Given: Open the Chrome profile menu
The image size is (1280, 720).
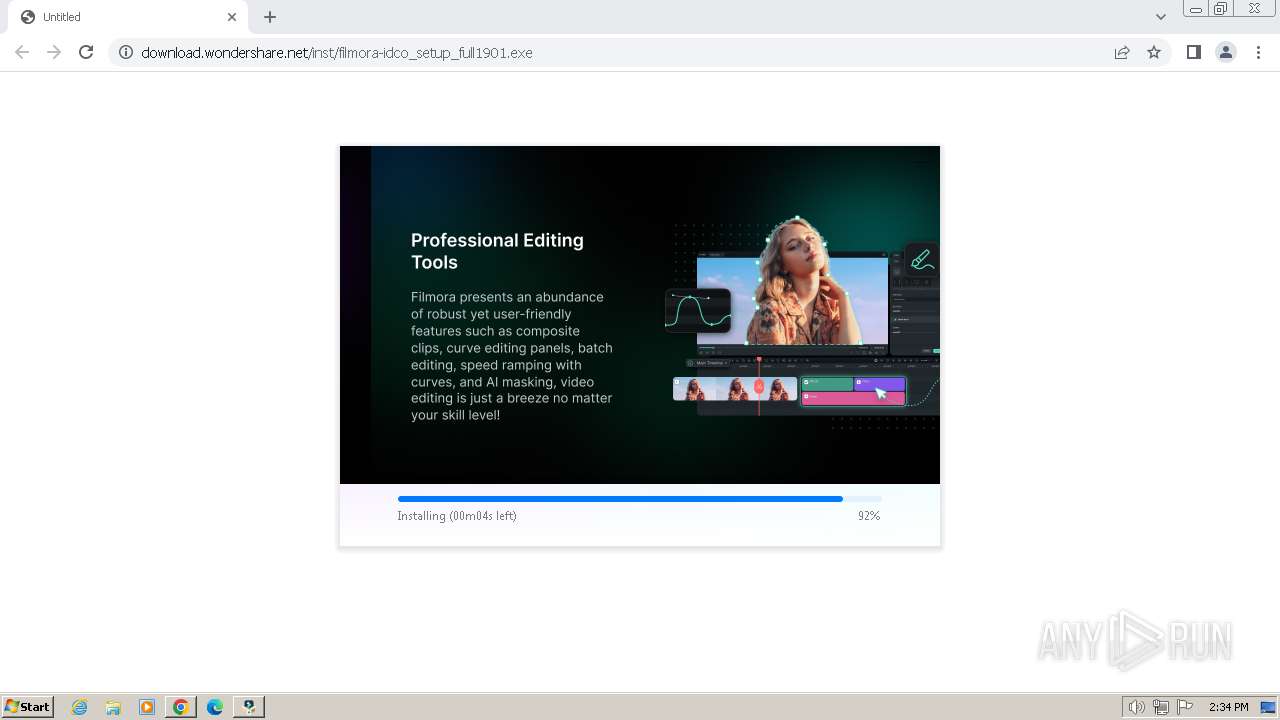Looking at the screenshot, I should coord(1225,52).
